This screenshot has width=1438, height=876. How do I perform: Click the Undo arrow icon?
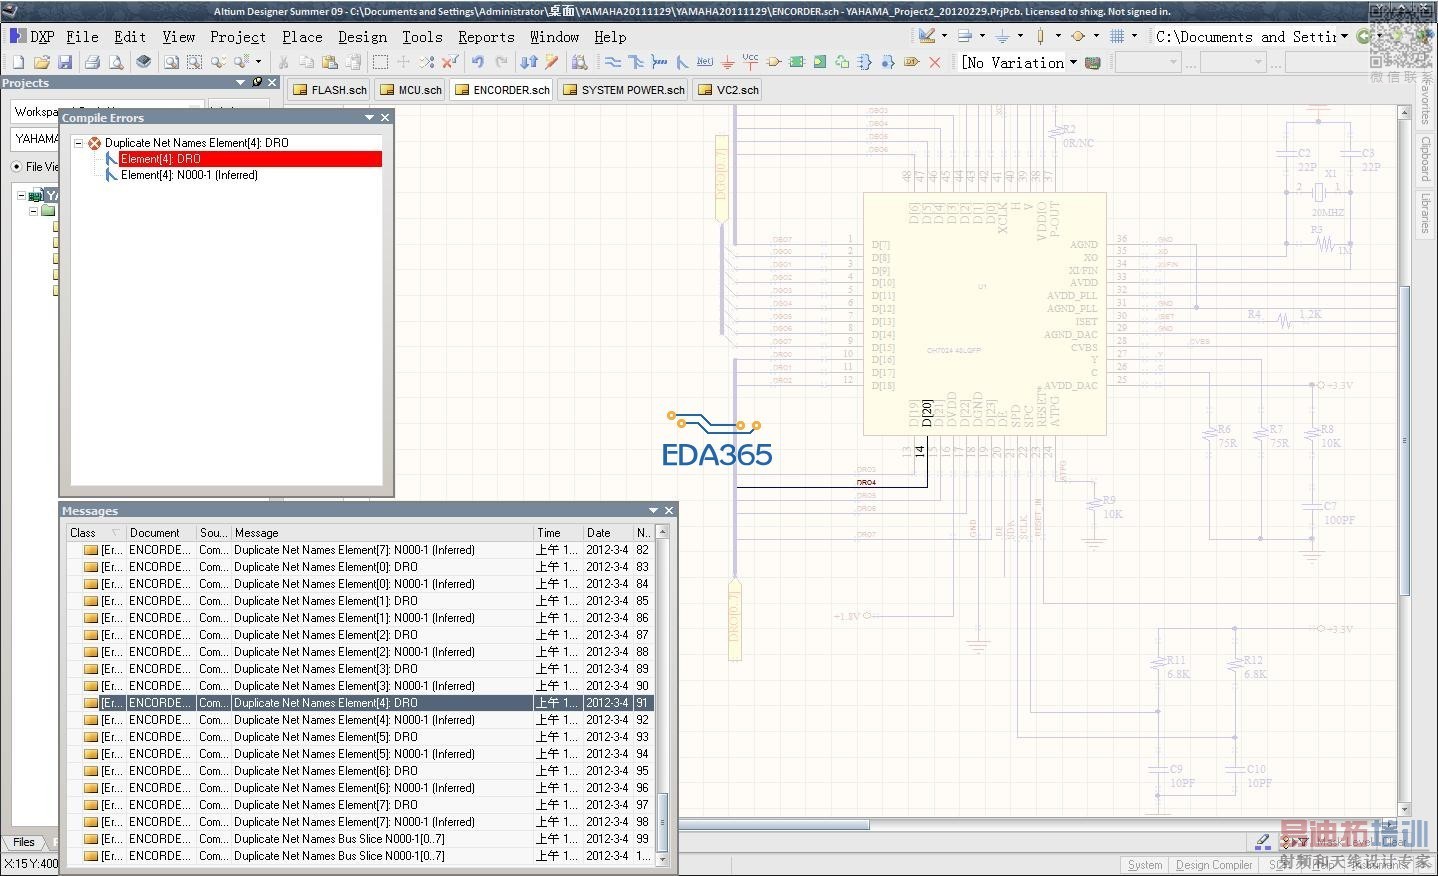click(478, 62)
